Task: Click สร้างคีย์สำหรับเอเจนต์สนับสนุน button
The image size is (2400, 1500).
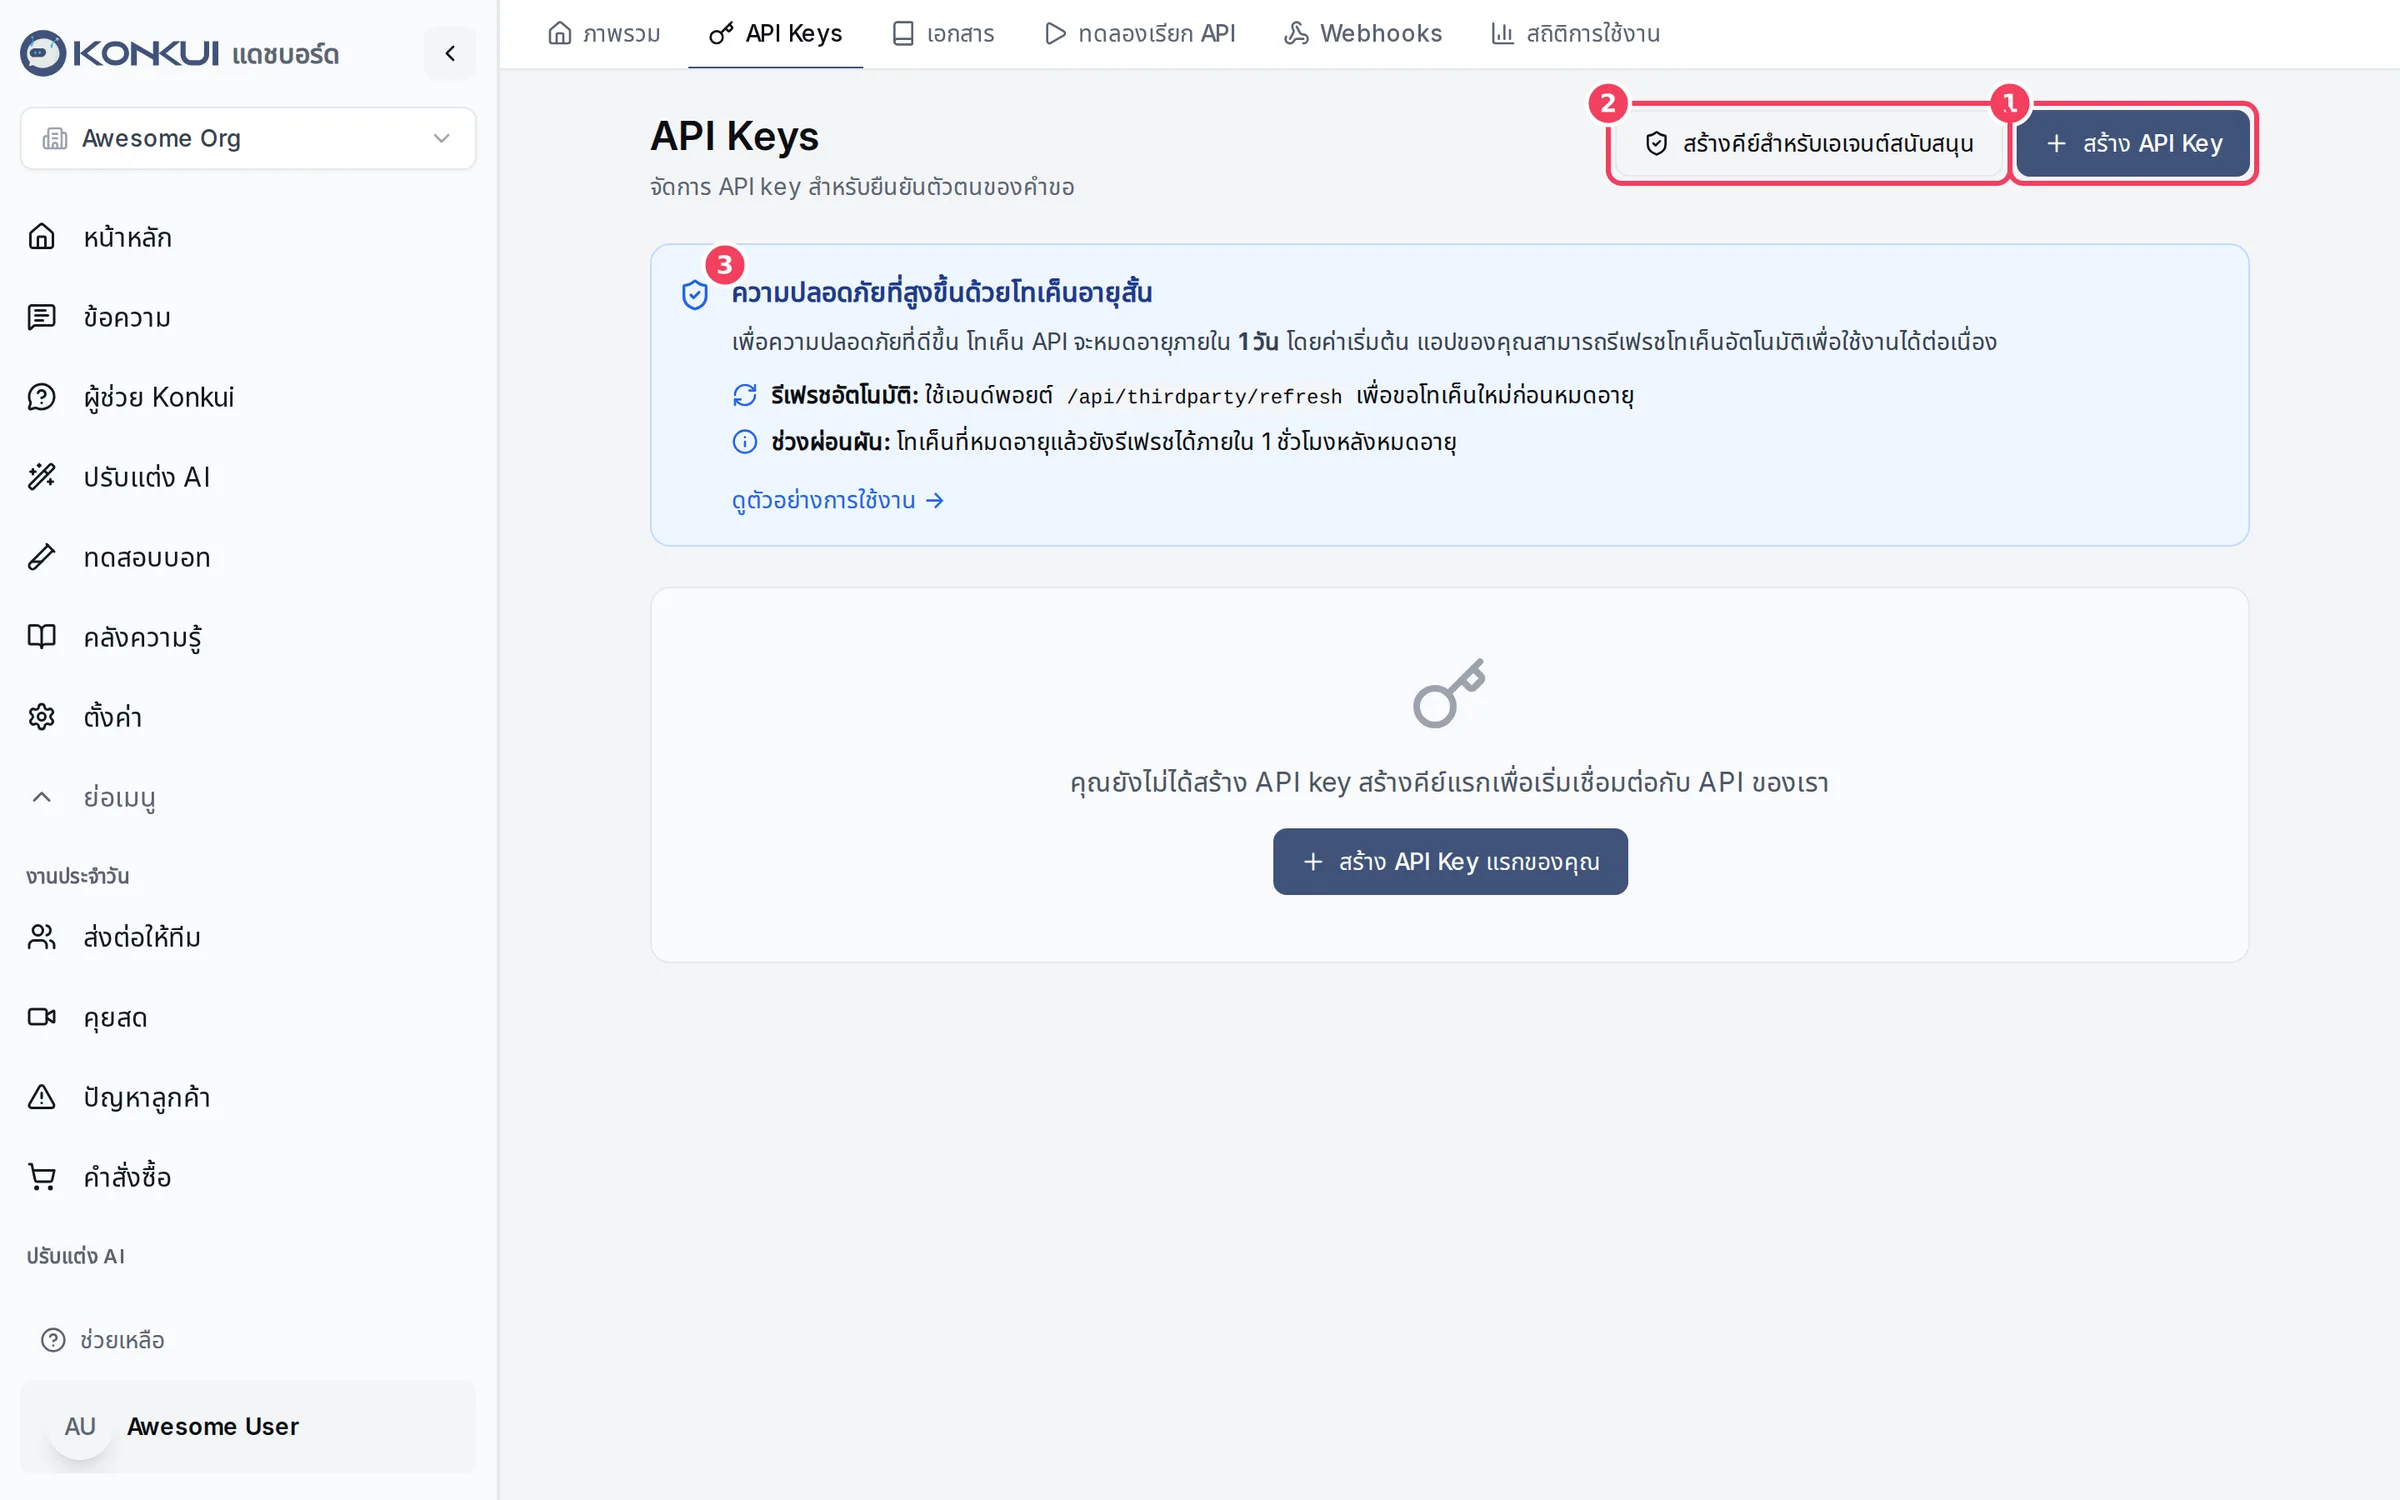Action: [1810, 144]
